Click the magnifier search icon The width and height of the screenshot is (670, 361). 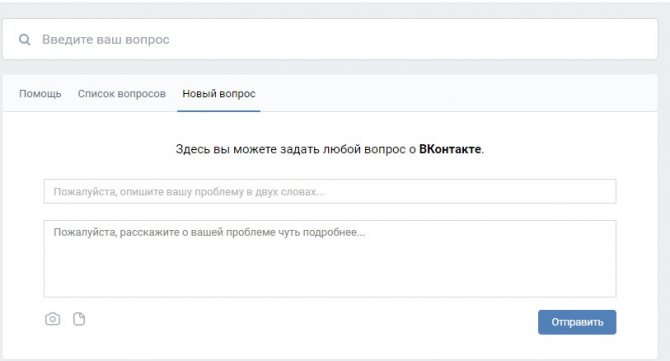click(25, 40)
